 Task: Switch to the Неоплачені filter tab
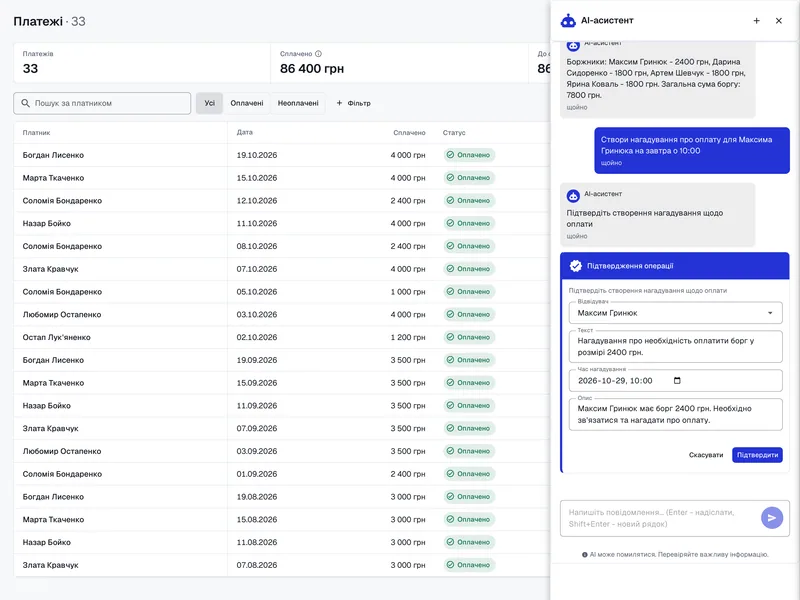coord(298,103)
